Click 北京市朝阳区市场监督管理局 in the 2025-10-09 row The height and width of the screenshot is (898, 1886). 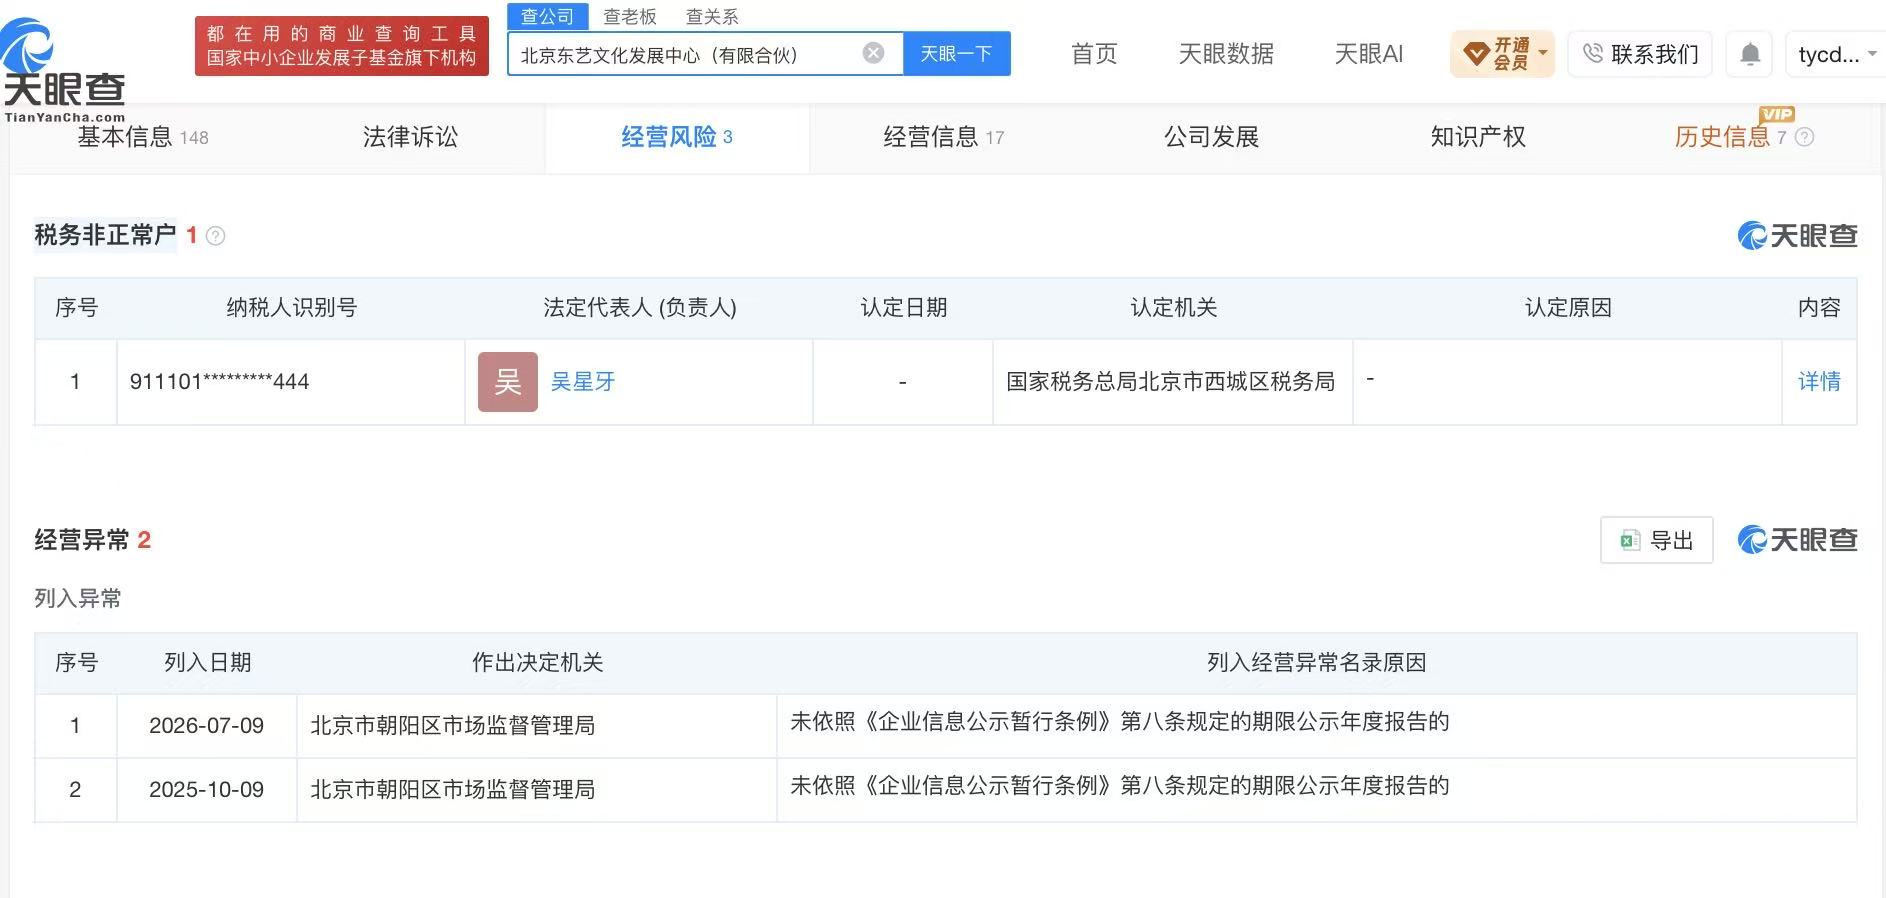(453, 790)
